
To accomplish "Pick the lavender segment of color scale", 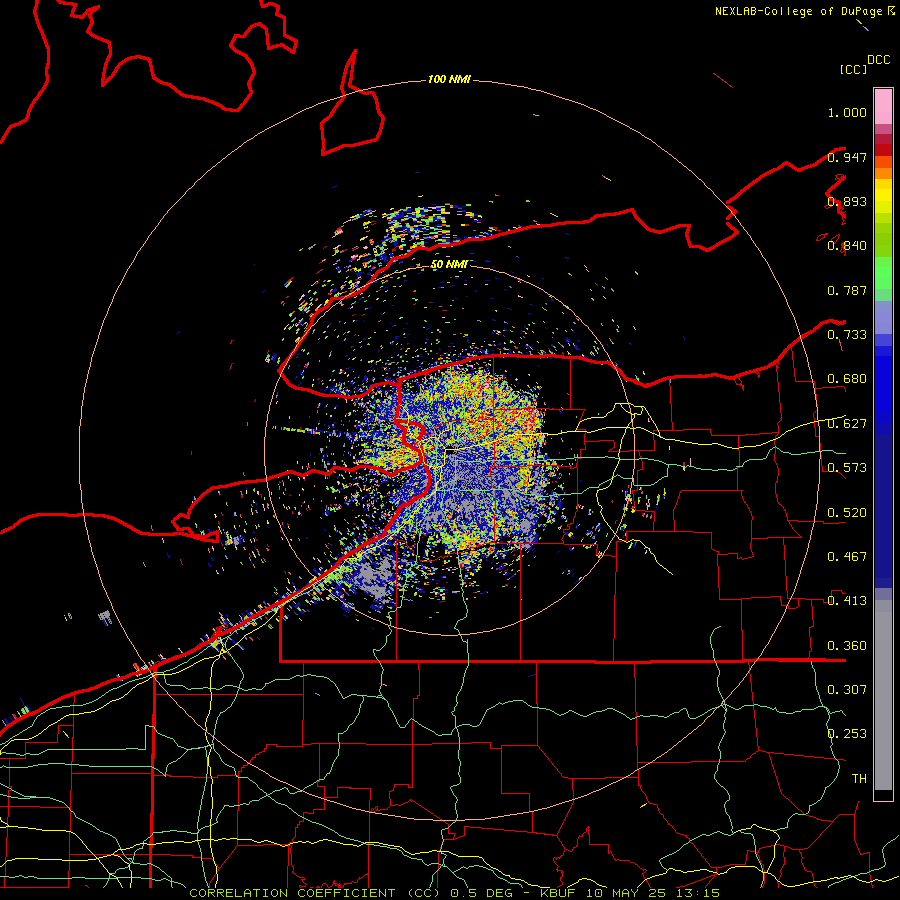I will tap(883, 317).
